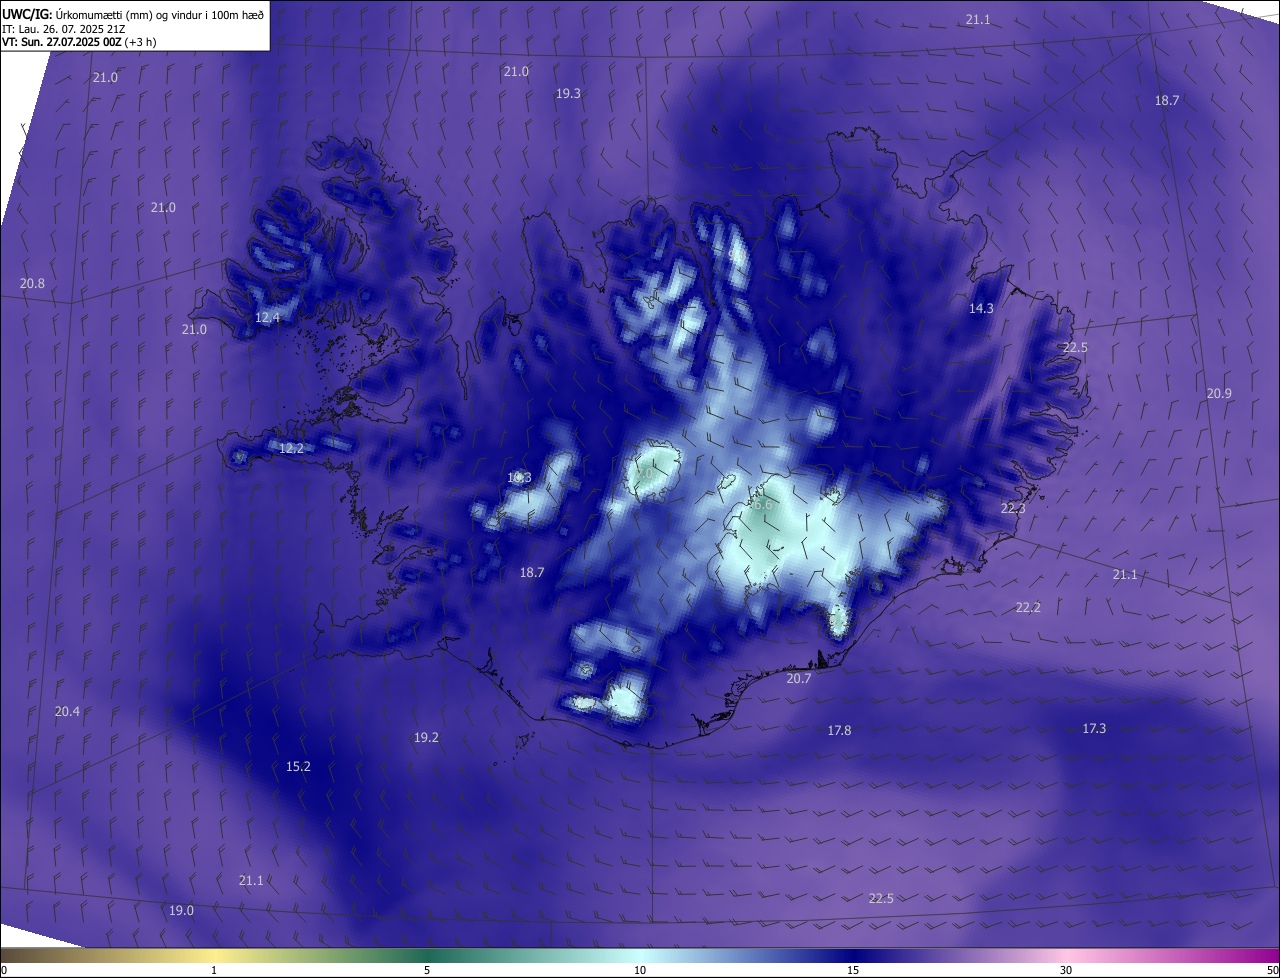1280x978 pixels.
Task: Click the 20.4 value on the map
Action: 67,712
